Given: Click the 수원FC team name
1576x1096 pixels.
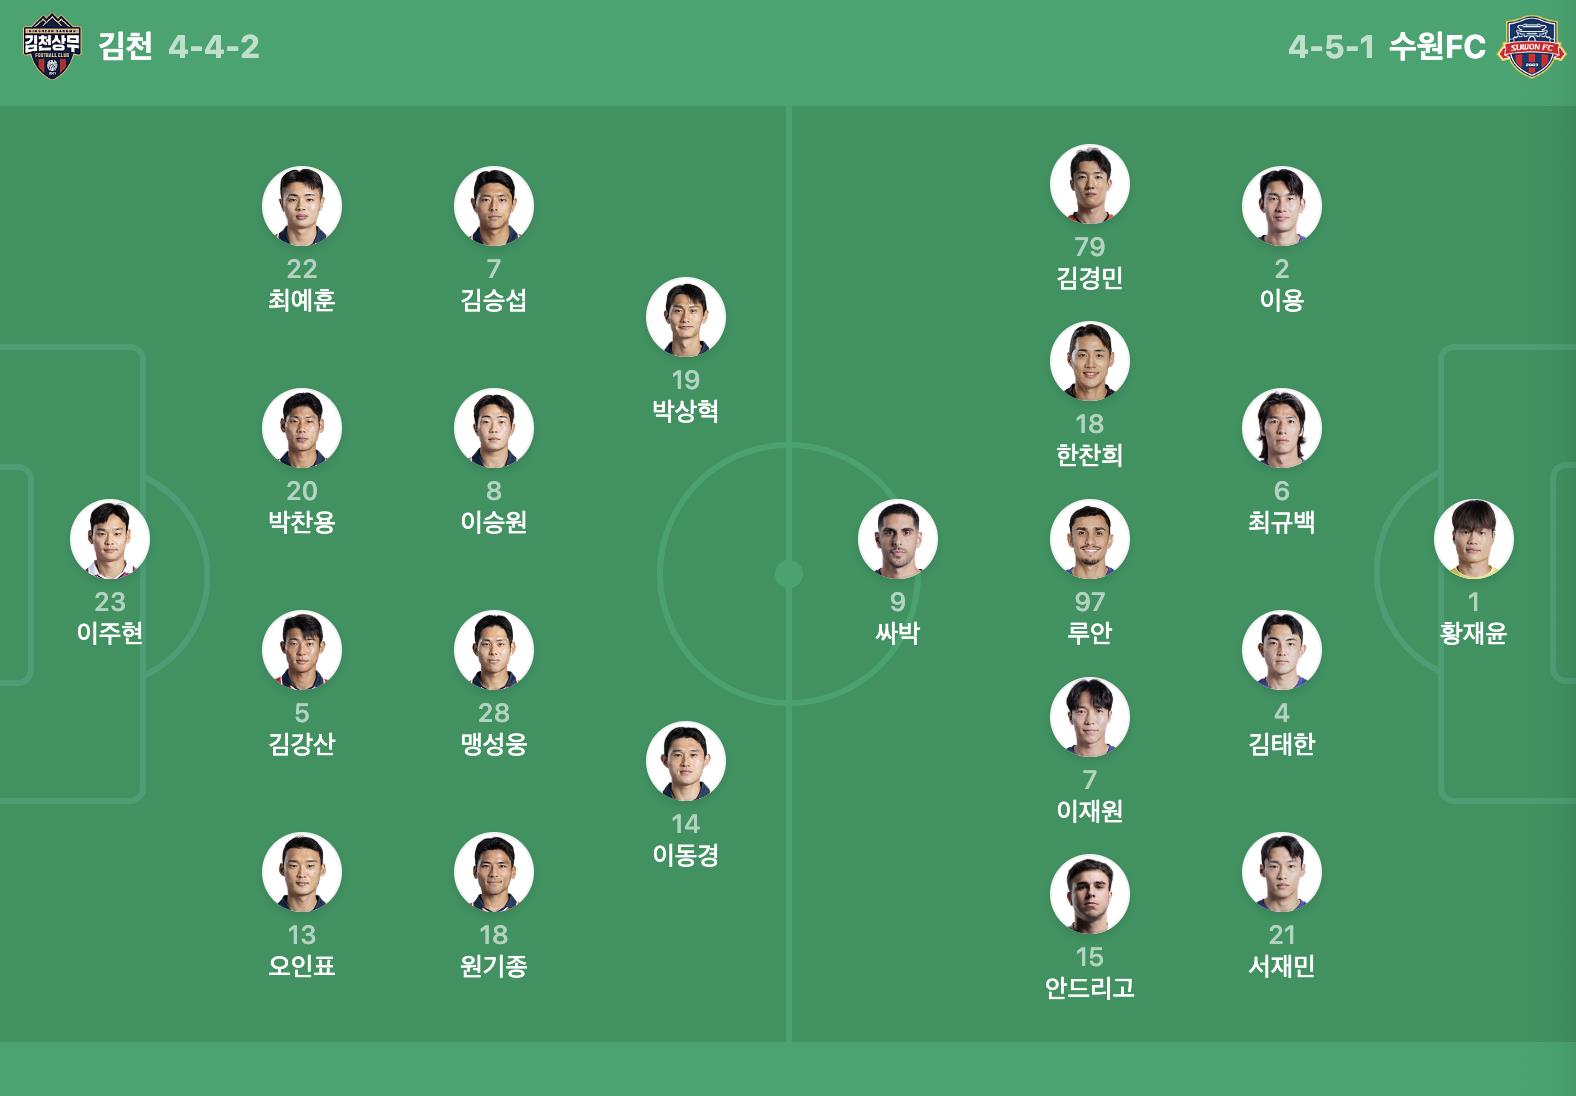Looking at the screenshot, I should [x=1437, y=47].
